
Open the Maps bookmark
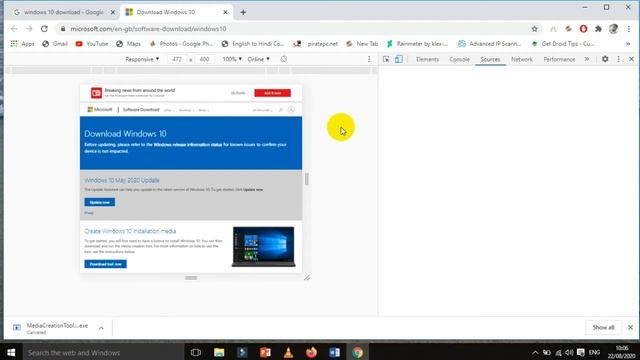coord(129,44)
